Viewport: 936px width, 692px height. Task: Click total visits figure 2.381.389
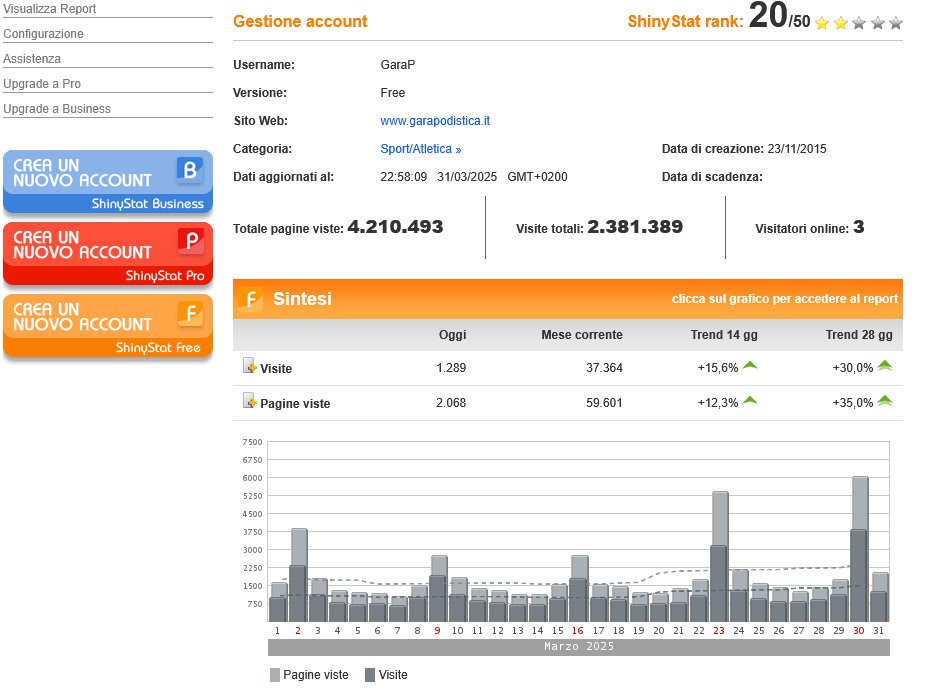[x=635, y=227]
